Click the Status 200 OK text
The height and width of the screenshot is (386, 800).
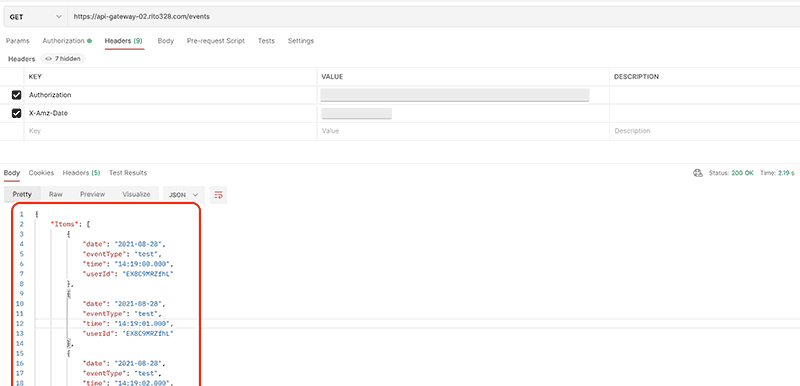pos(731,173)
